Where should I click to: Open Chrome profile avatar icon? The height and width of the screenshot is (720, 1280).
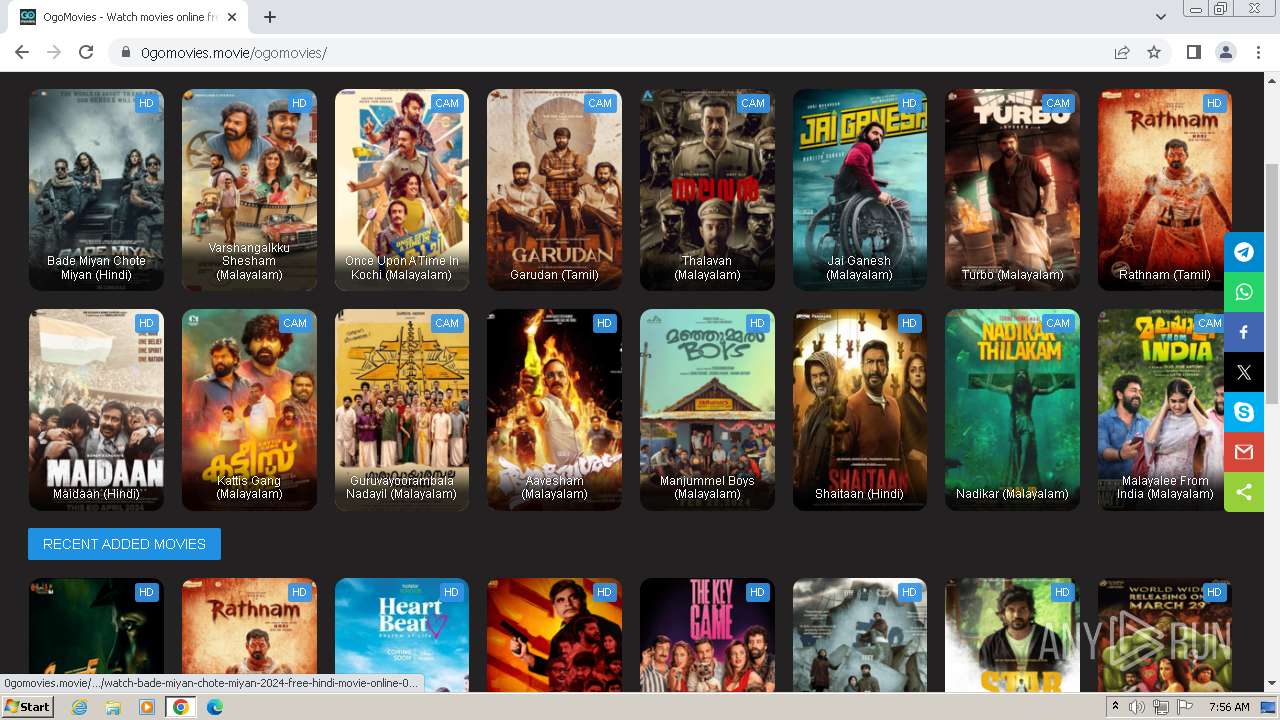click(1225, 52)
